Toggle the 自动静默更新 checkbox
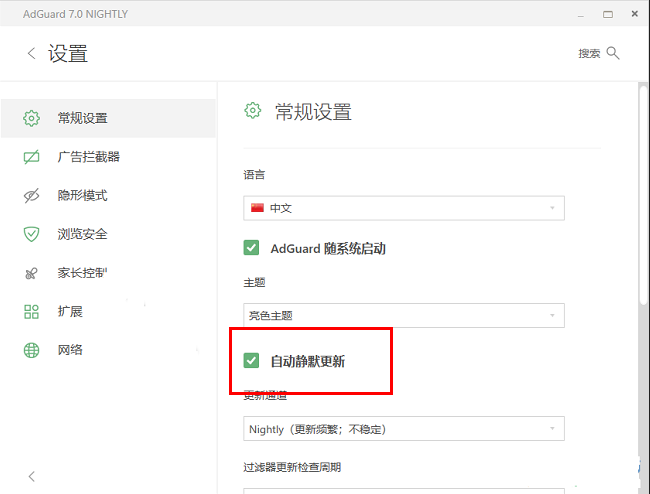Screen dimensions: 650x494 tap(251, 361)
